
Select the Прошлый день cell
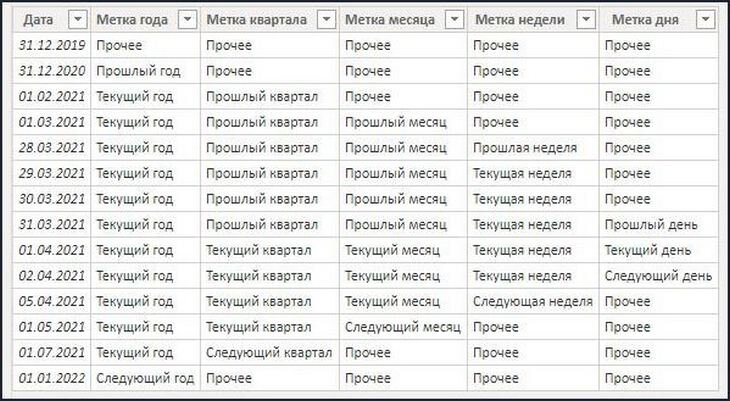659,225
